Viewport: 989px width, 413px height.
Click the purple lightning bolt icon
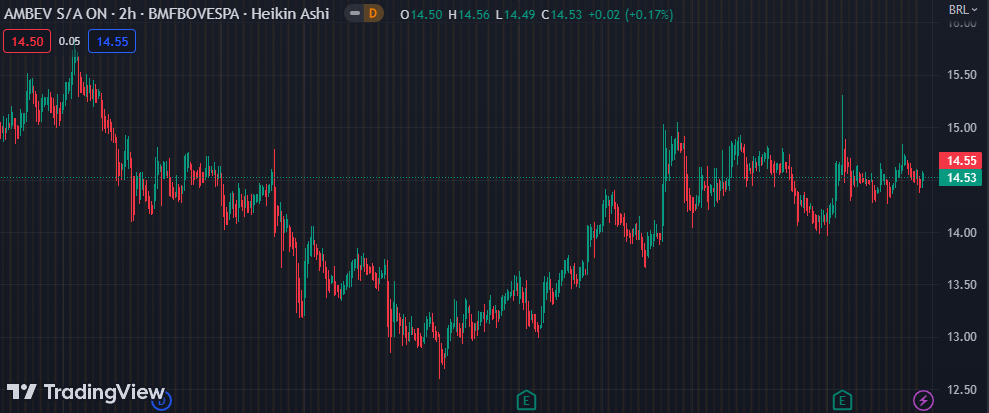923,399
